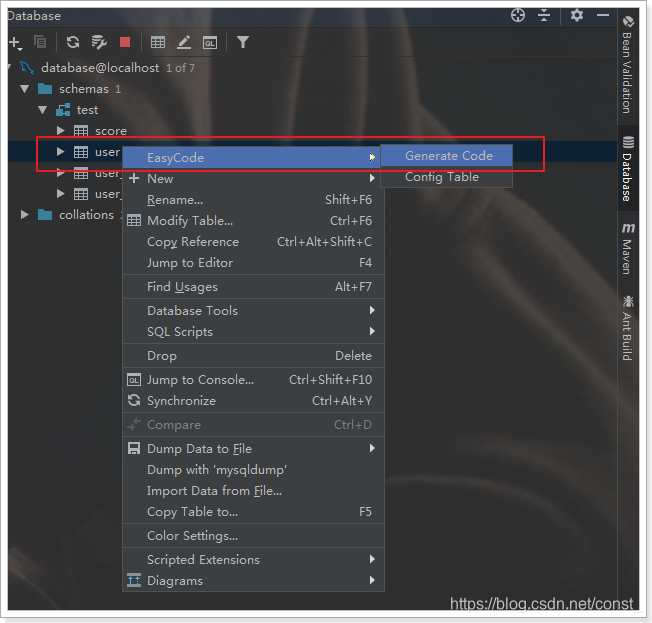Select Generate Code in EasyCode submenu

(x=447, y=156)
